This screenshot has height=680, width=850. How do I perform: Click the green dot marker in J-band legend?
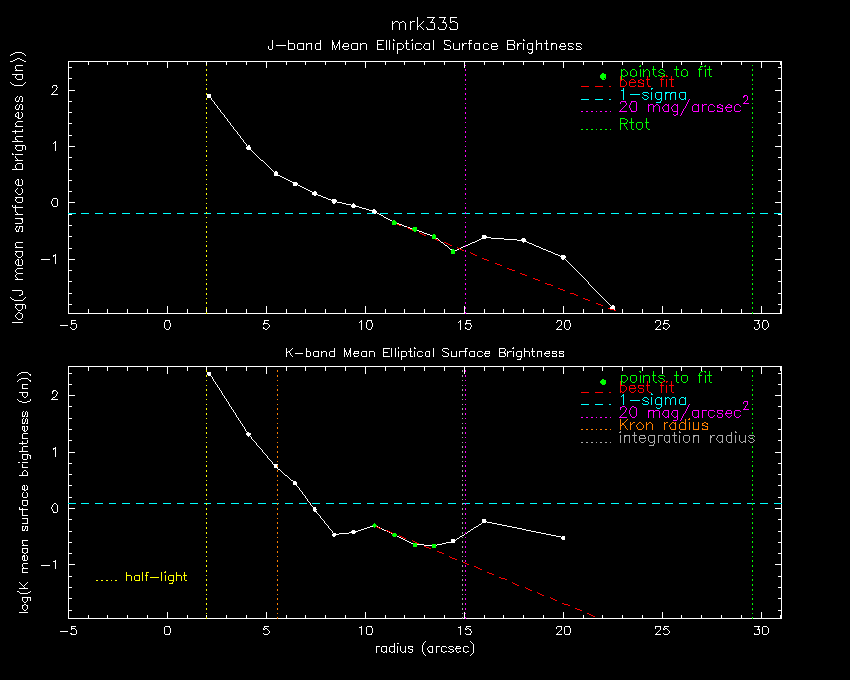(603, 77)
